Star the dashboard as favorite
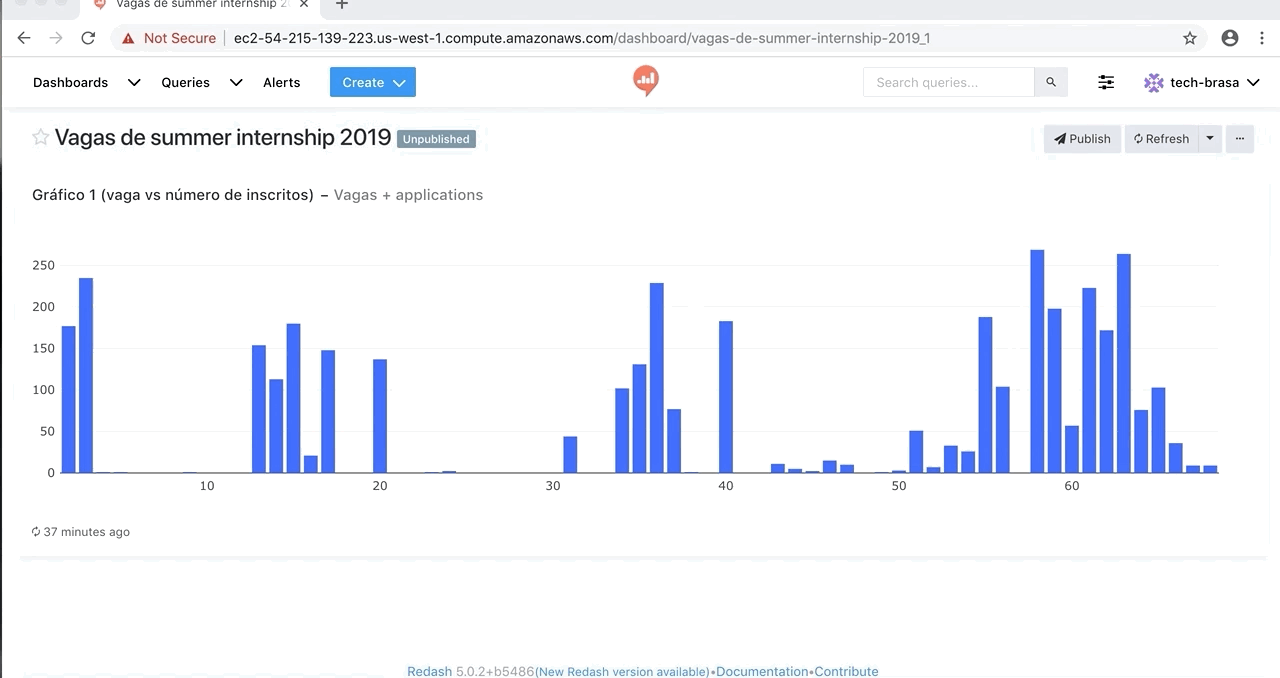Image resolution: width=1280 pixels, height=678 pixels. coord(41,138)
